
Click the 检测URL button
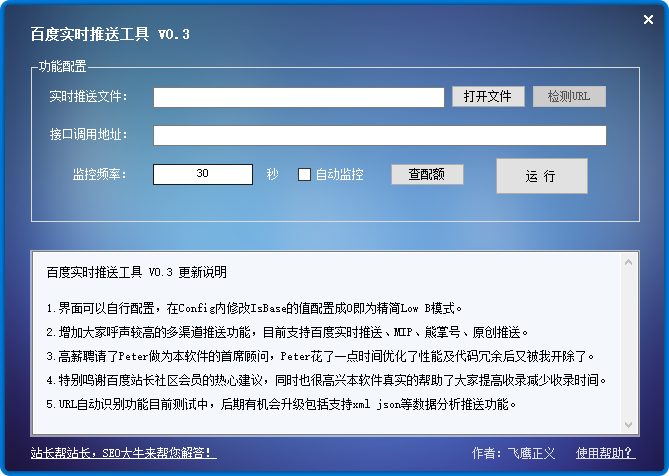click(x=569, y=96)
